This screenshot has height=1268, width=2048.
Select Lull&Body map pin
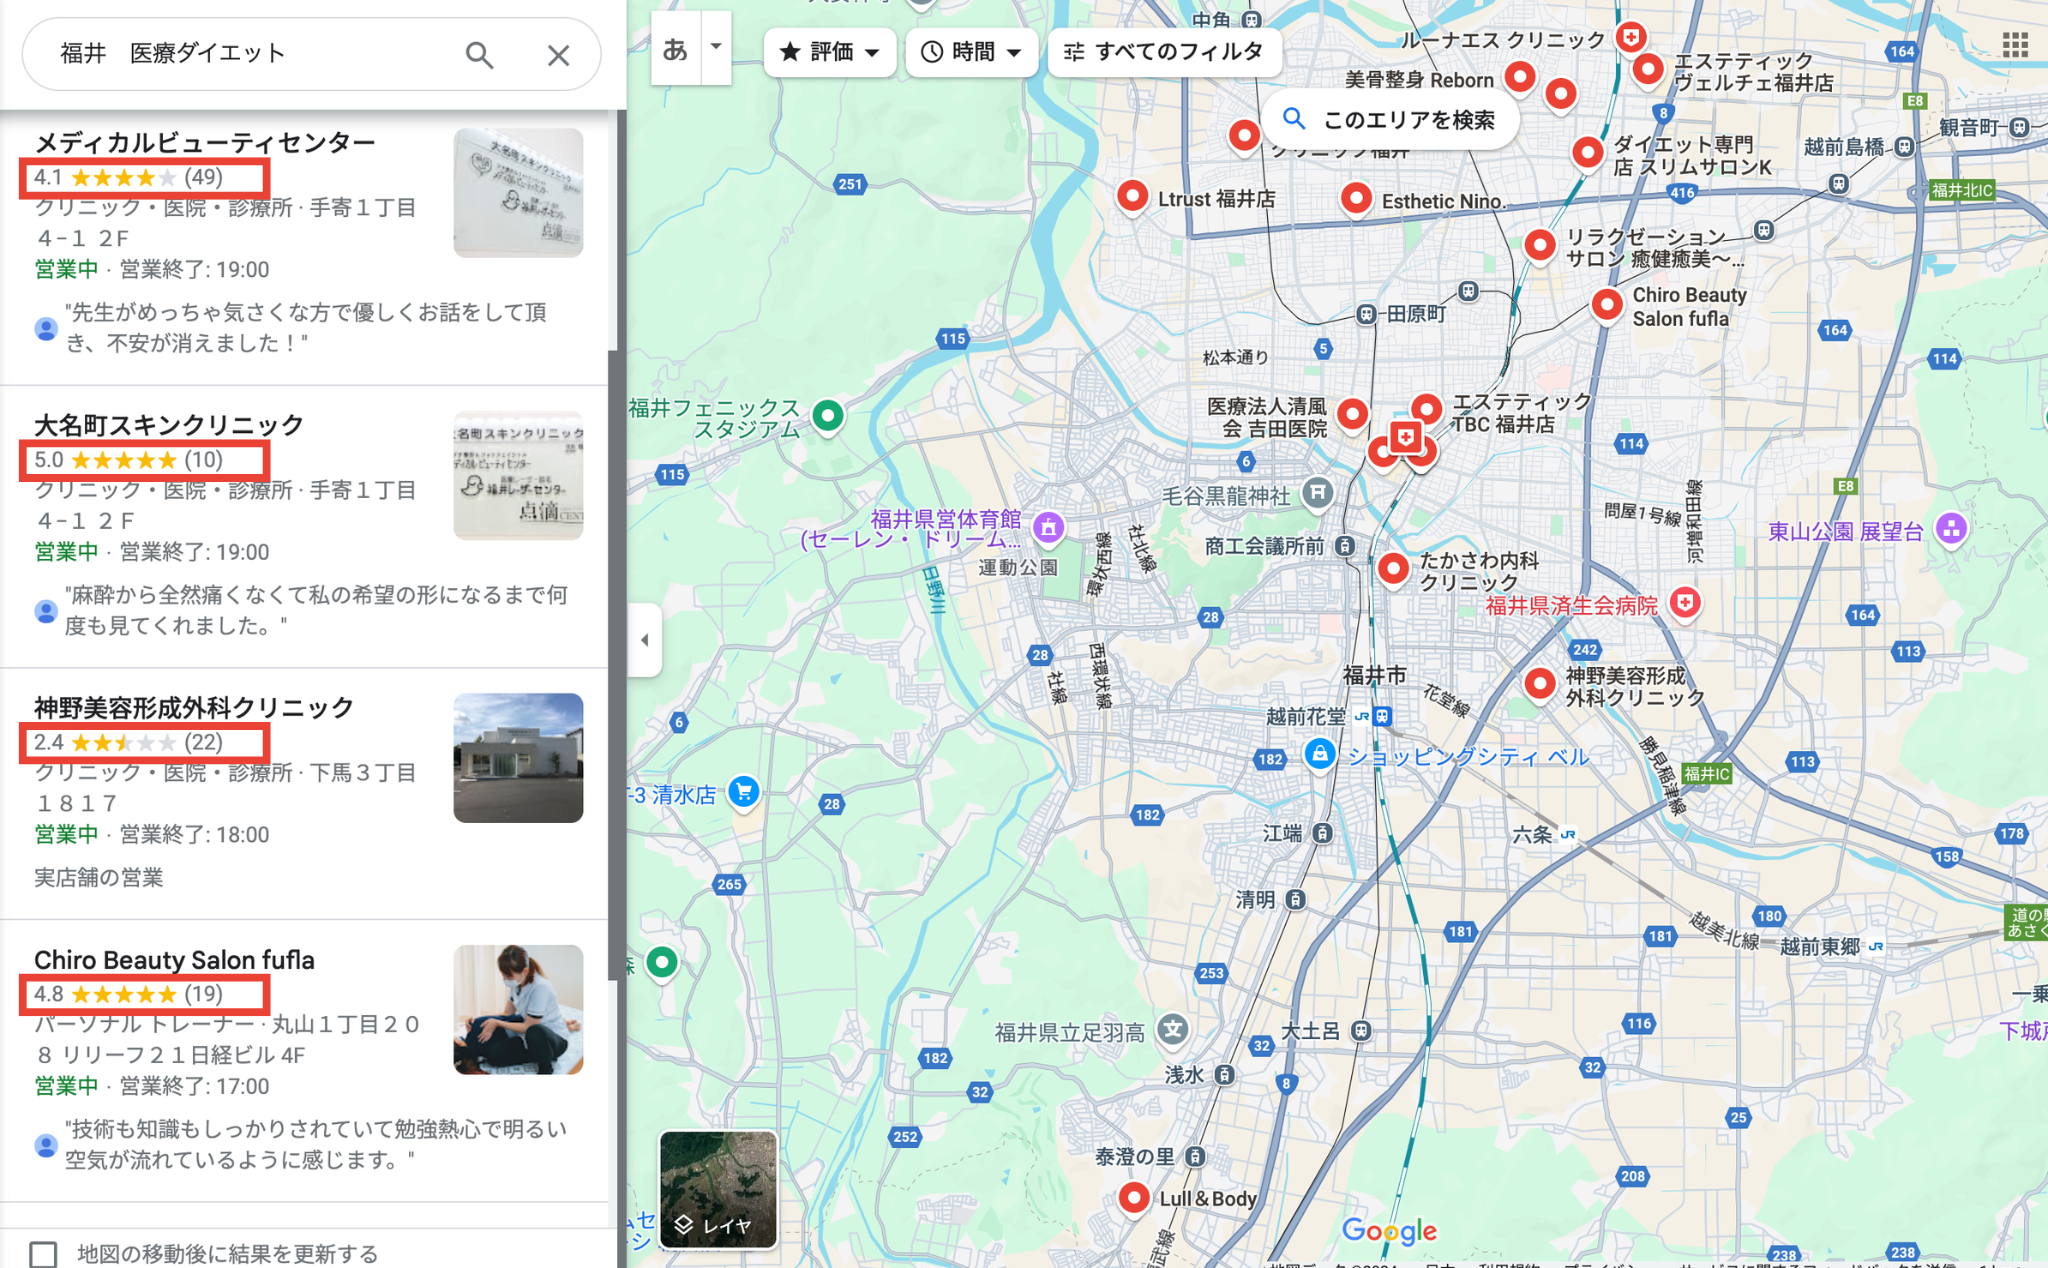tap(1134, 1197)
